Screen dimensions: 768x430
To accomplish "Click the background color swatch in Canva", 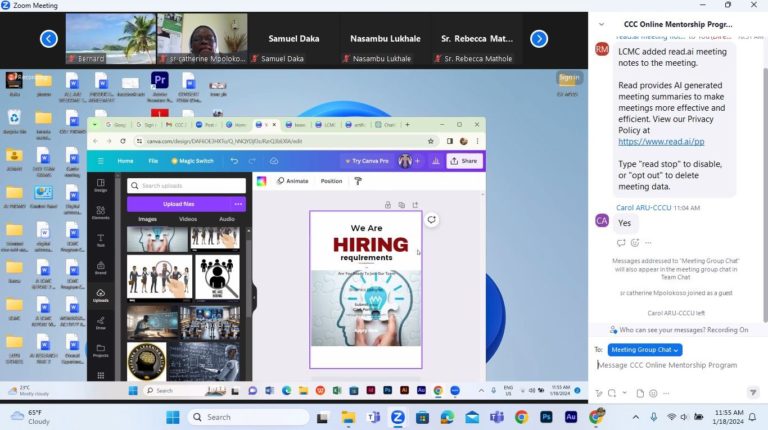I will [262, 181].
